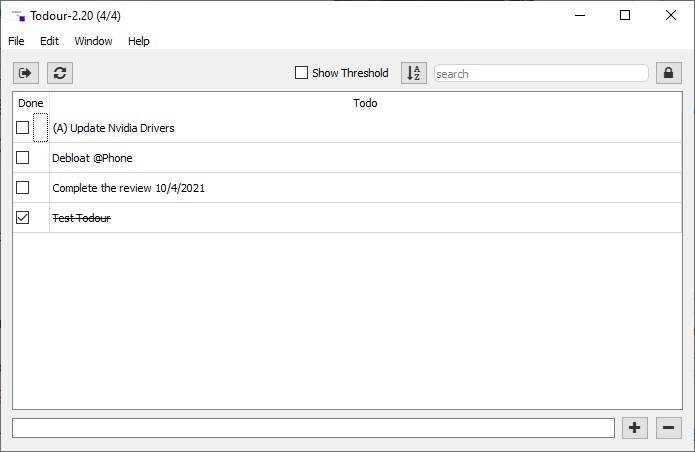Uncheck the Test Todour task

(23, 218)
